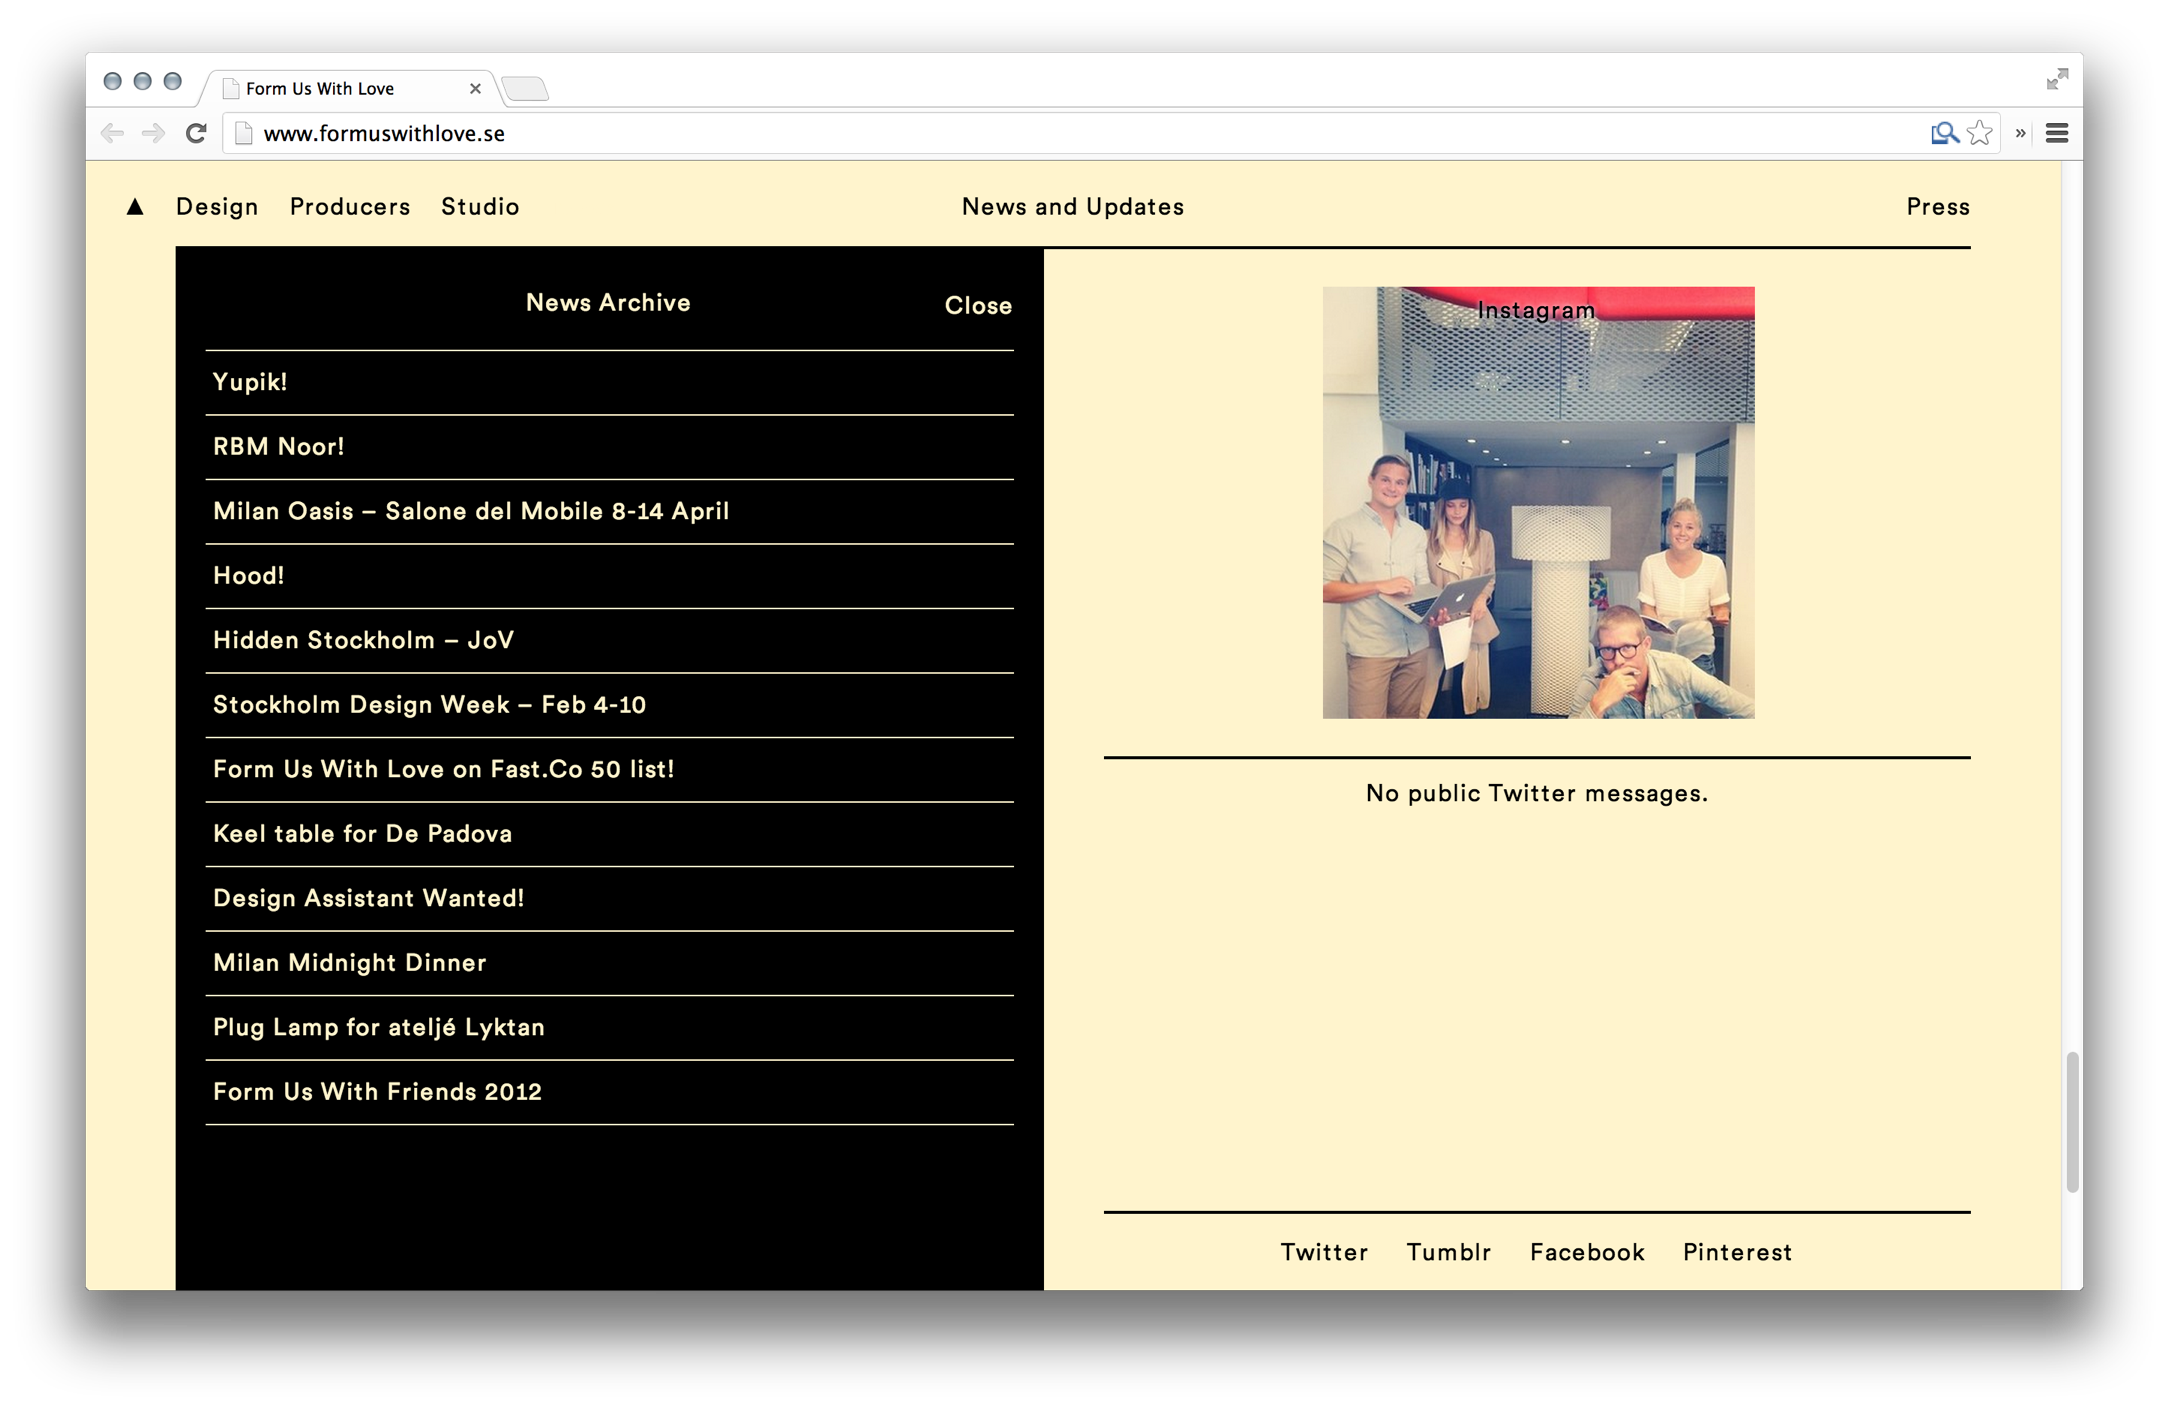Toggle fullscreen with the expand arrows icon

coord(2056,80)
